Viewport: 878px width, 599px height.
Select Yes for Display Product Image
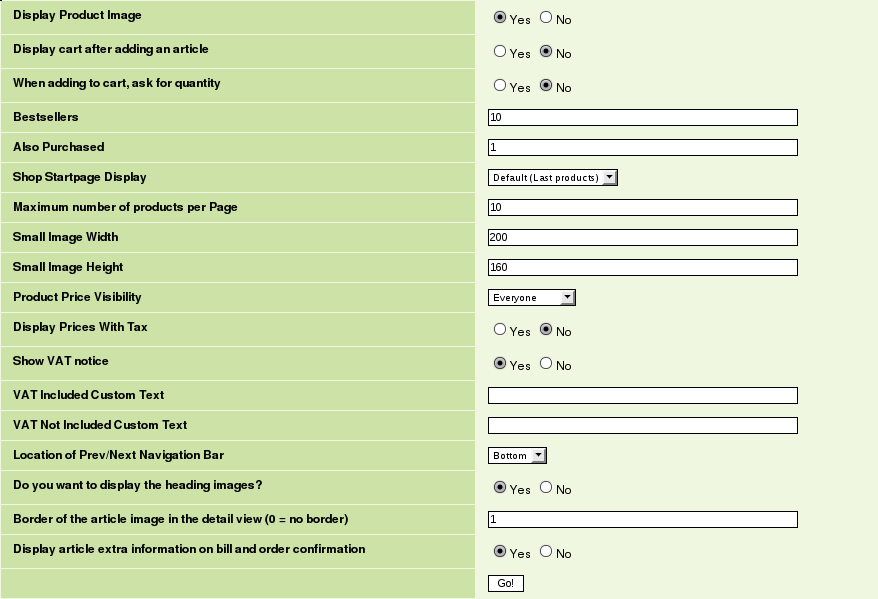500,18
